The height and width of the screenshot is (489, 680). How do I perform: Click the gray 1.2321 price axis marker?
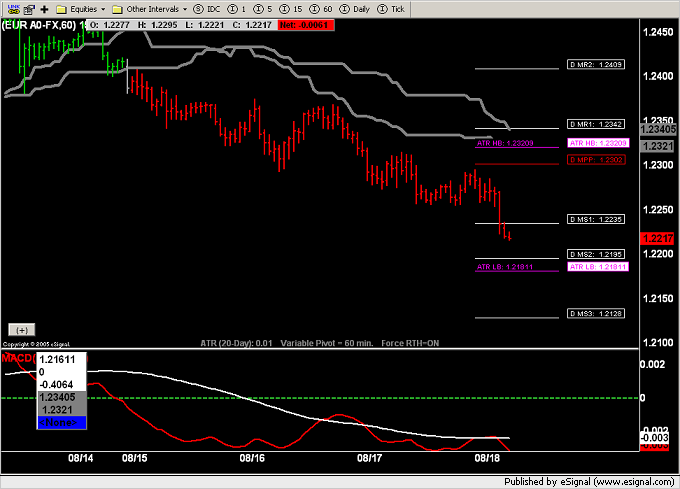point(657,146)
